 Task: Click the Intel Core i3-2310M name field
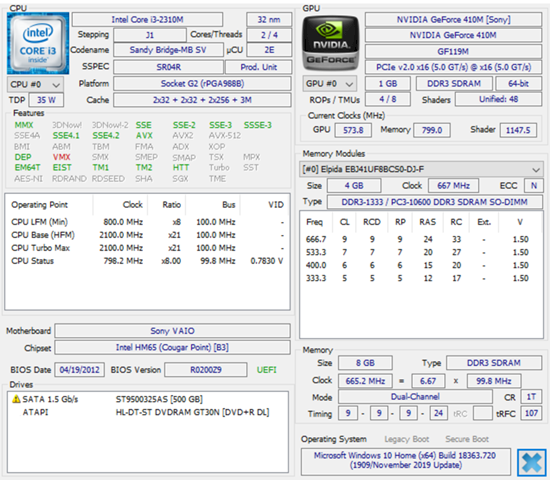tap(147, 20)
